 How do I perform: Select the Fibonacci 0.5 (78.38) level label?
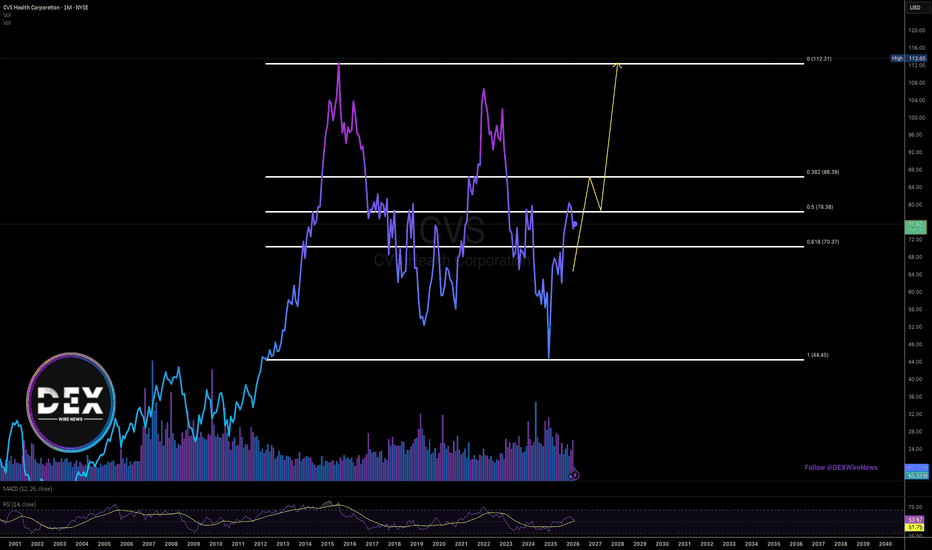click(820, 207)
